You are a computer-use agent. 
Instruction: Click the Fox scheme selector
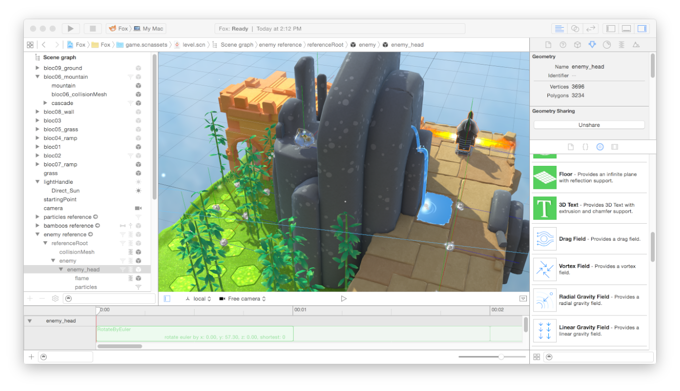(x=118, y=29)
